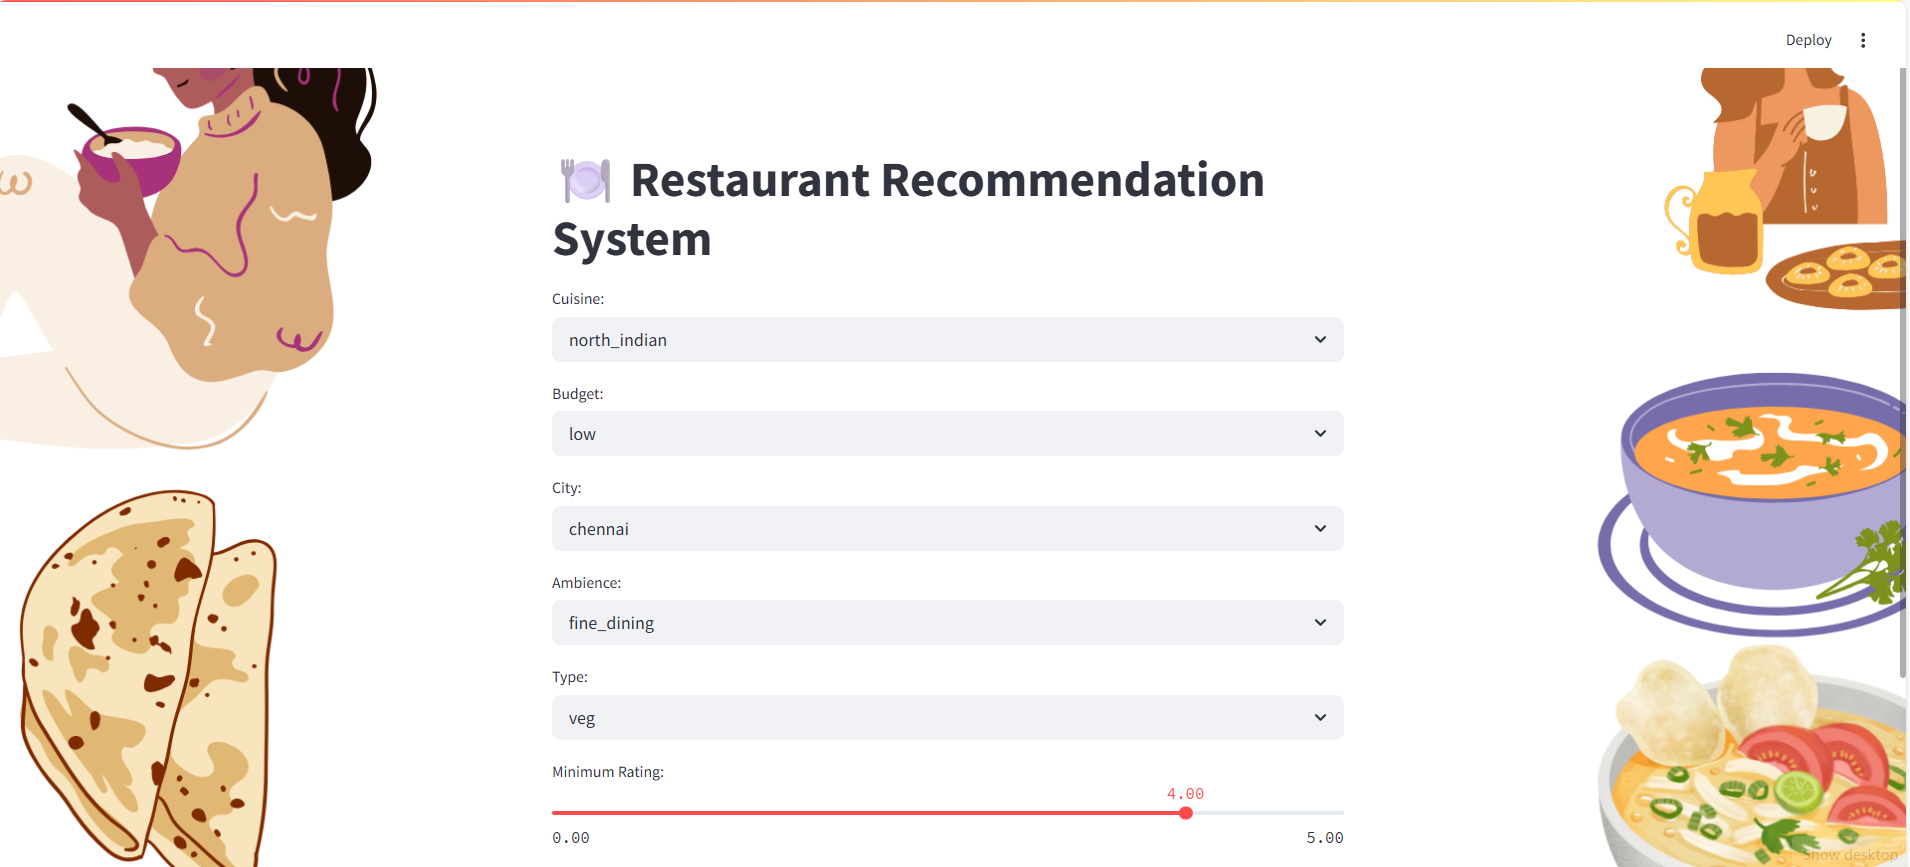Click the chevron arrow in Type dropdown
The height and width of the screenshot is (867, 1910).
[x=1320, y=718]
